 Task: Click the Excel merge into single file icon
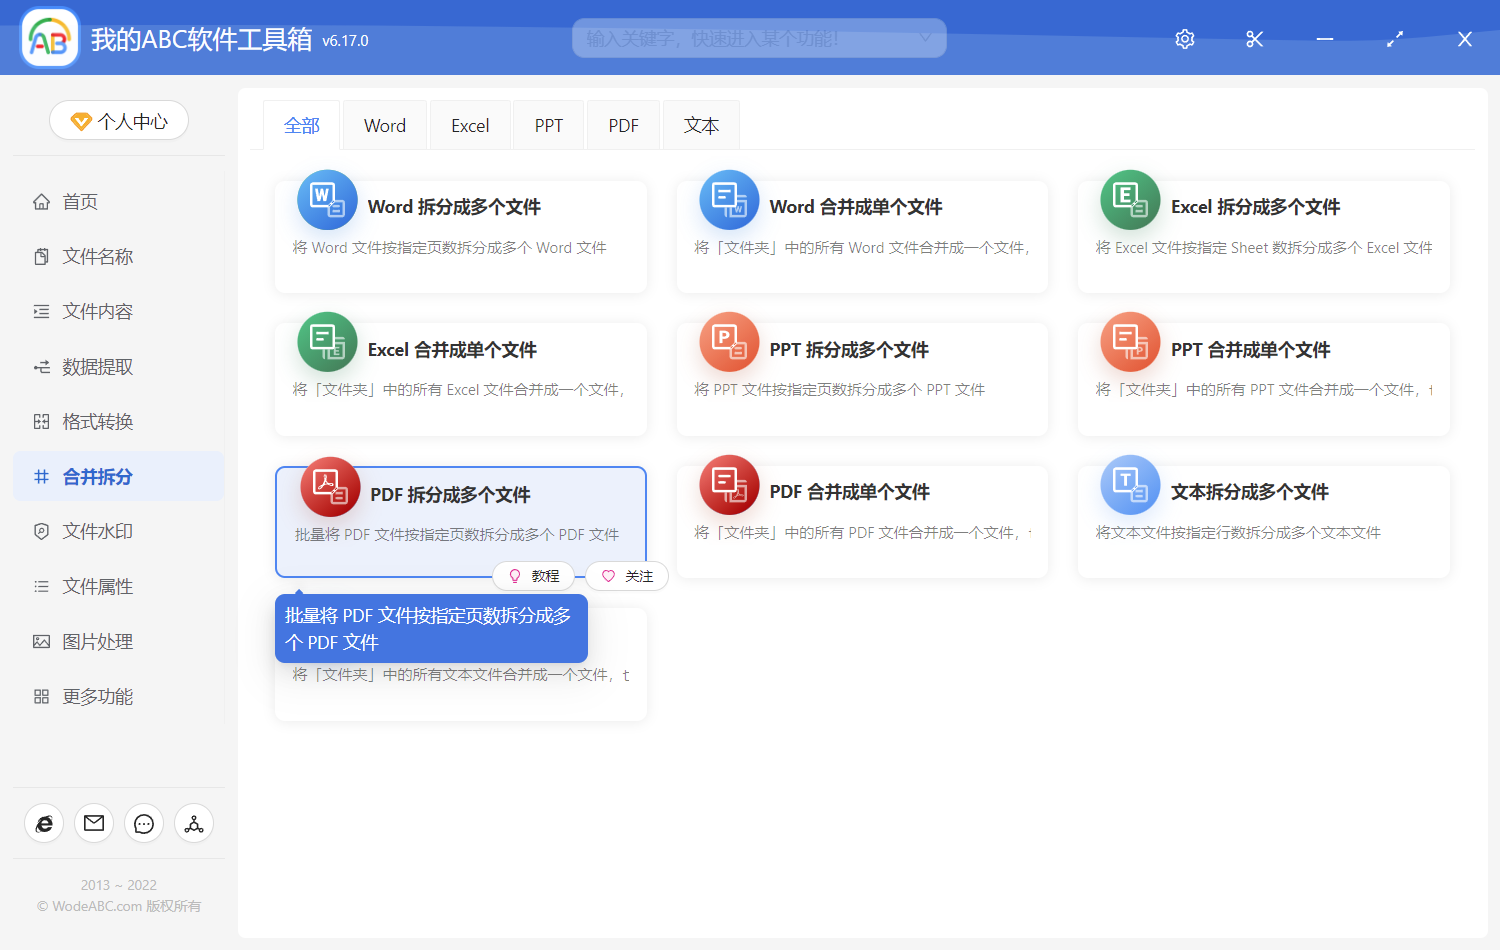tap(327, 342)
